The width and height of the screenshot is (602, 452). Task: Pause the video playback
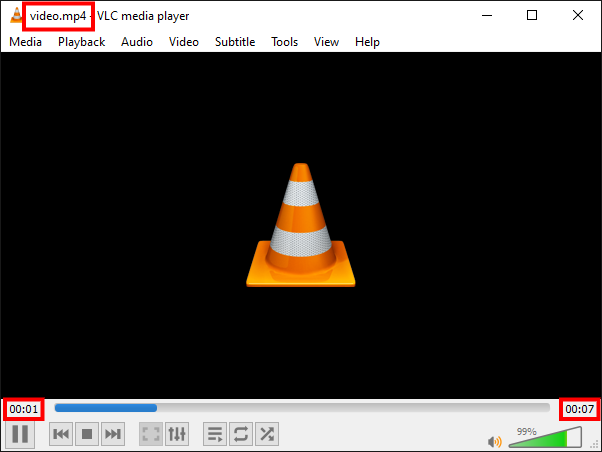point(20,434)
